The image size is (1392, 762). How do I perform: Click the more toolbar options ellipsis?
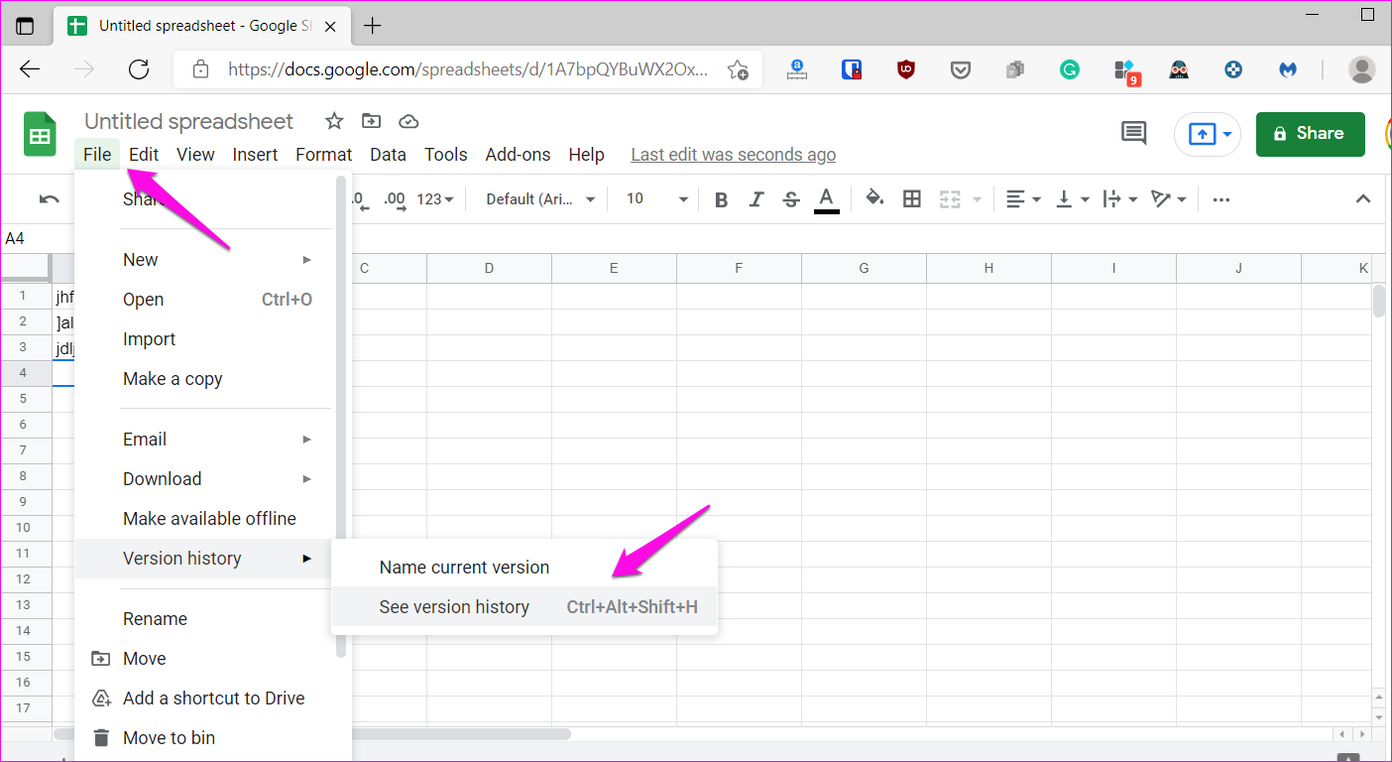click(x=1221, y=199)
